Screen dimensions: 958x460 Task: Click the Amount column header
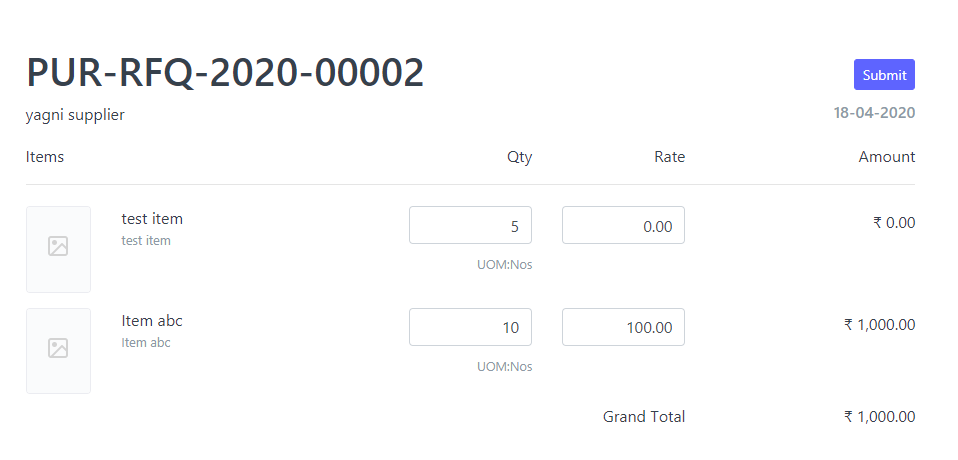coord(887,157)
